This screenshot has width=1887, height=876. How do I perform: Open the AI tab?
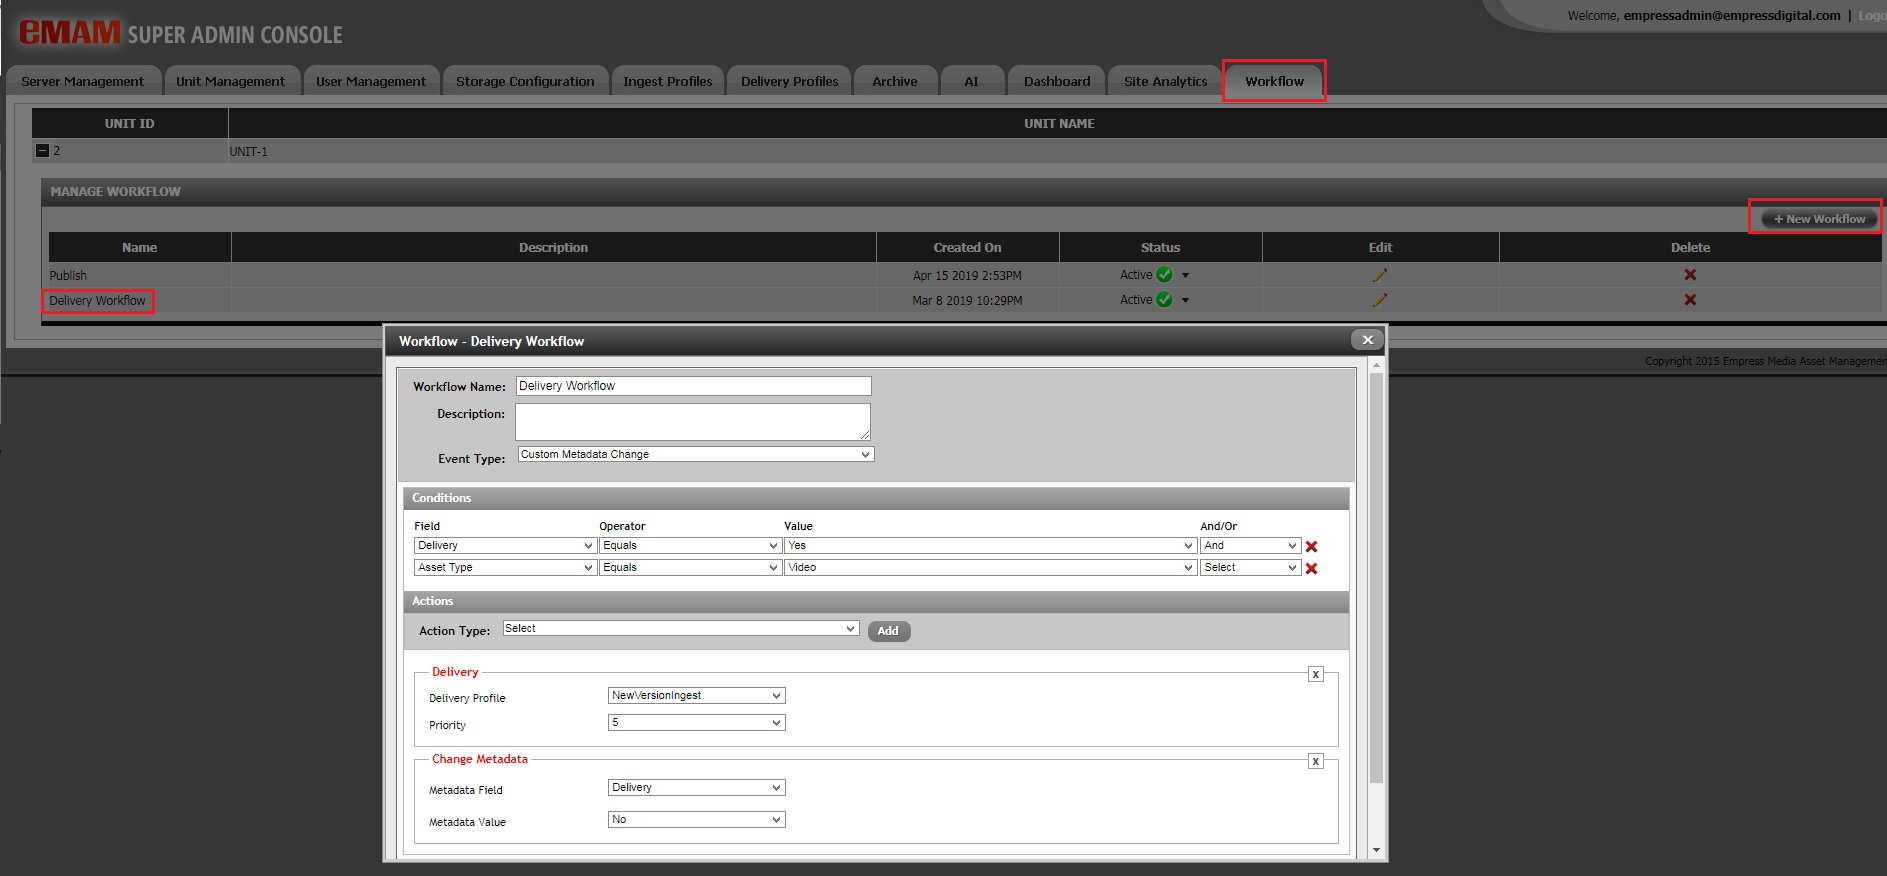point(971,81)
